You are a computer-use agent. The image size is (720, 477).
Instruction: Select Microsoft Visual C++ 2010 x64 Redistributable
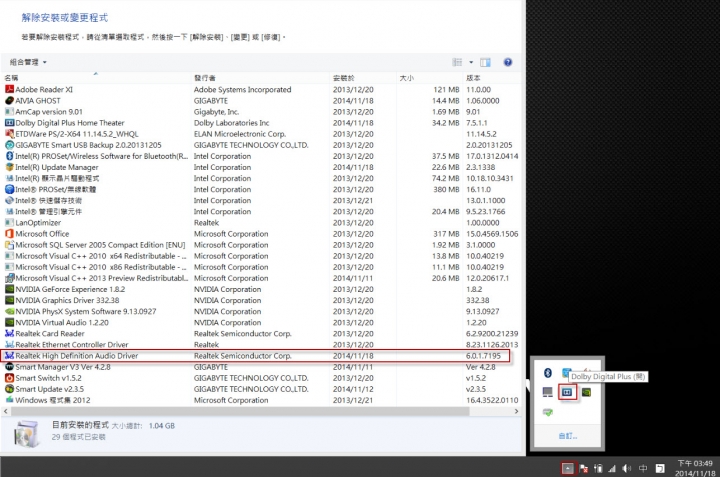point(262,256)
